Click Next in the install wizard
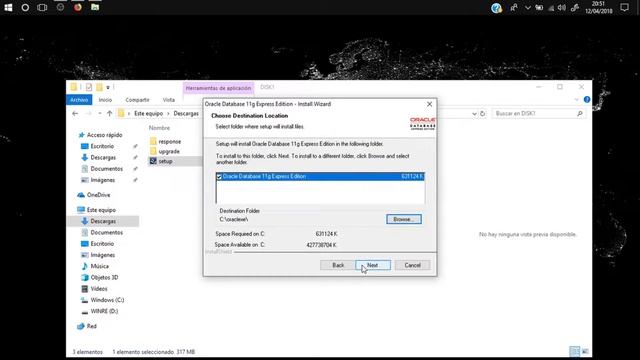The height and width of the screenshot is (360, 640). pos(373,265)
